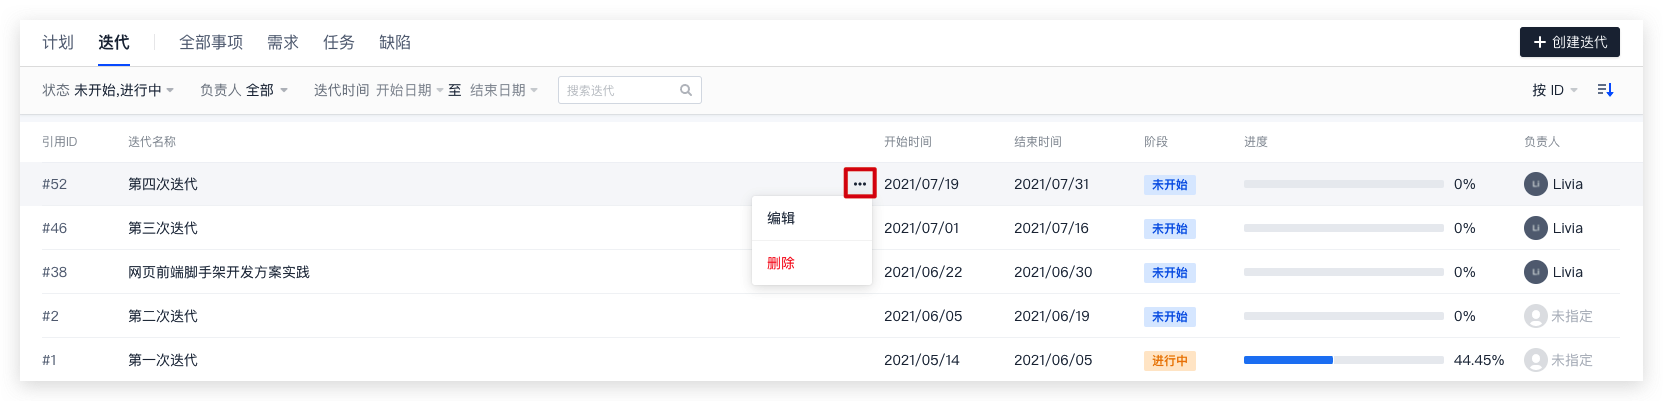Click reference ID #38
The height and width of the screenshot is (401, 1663).
[x=55, y=272]
